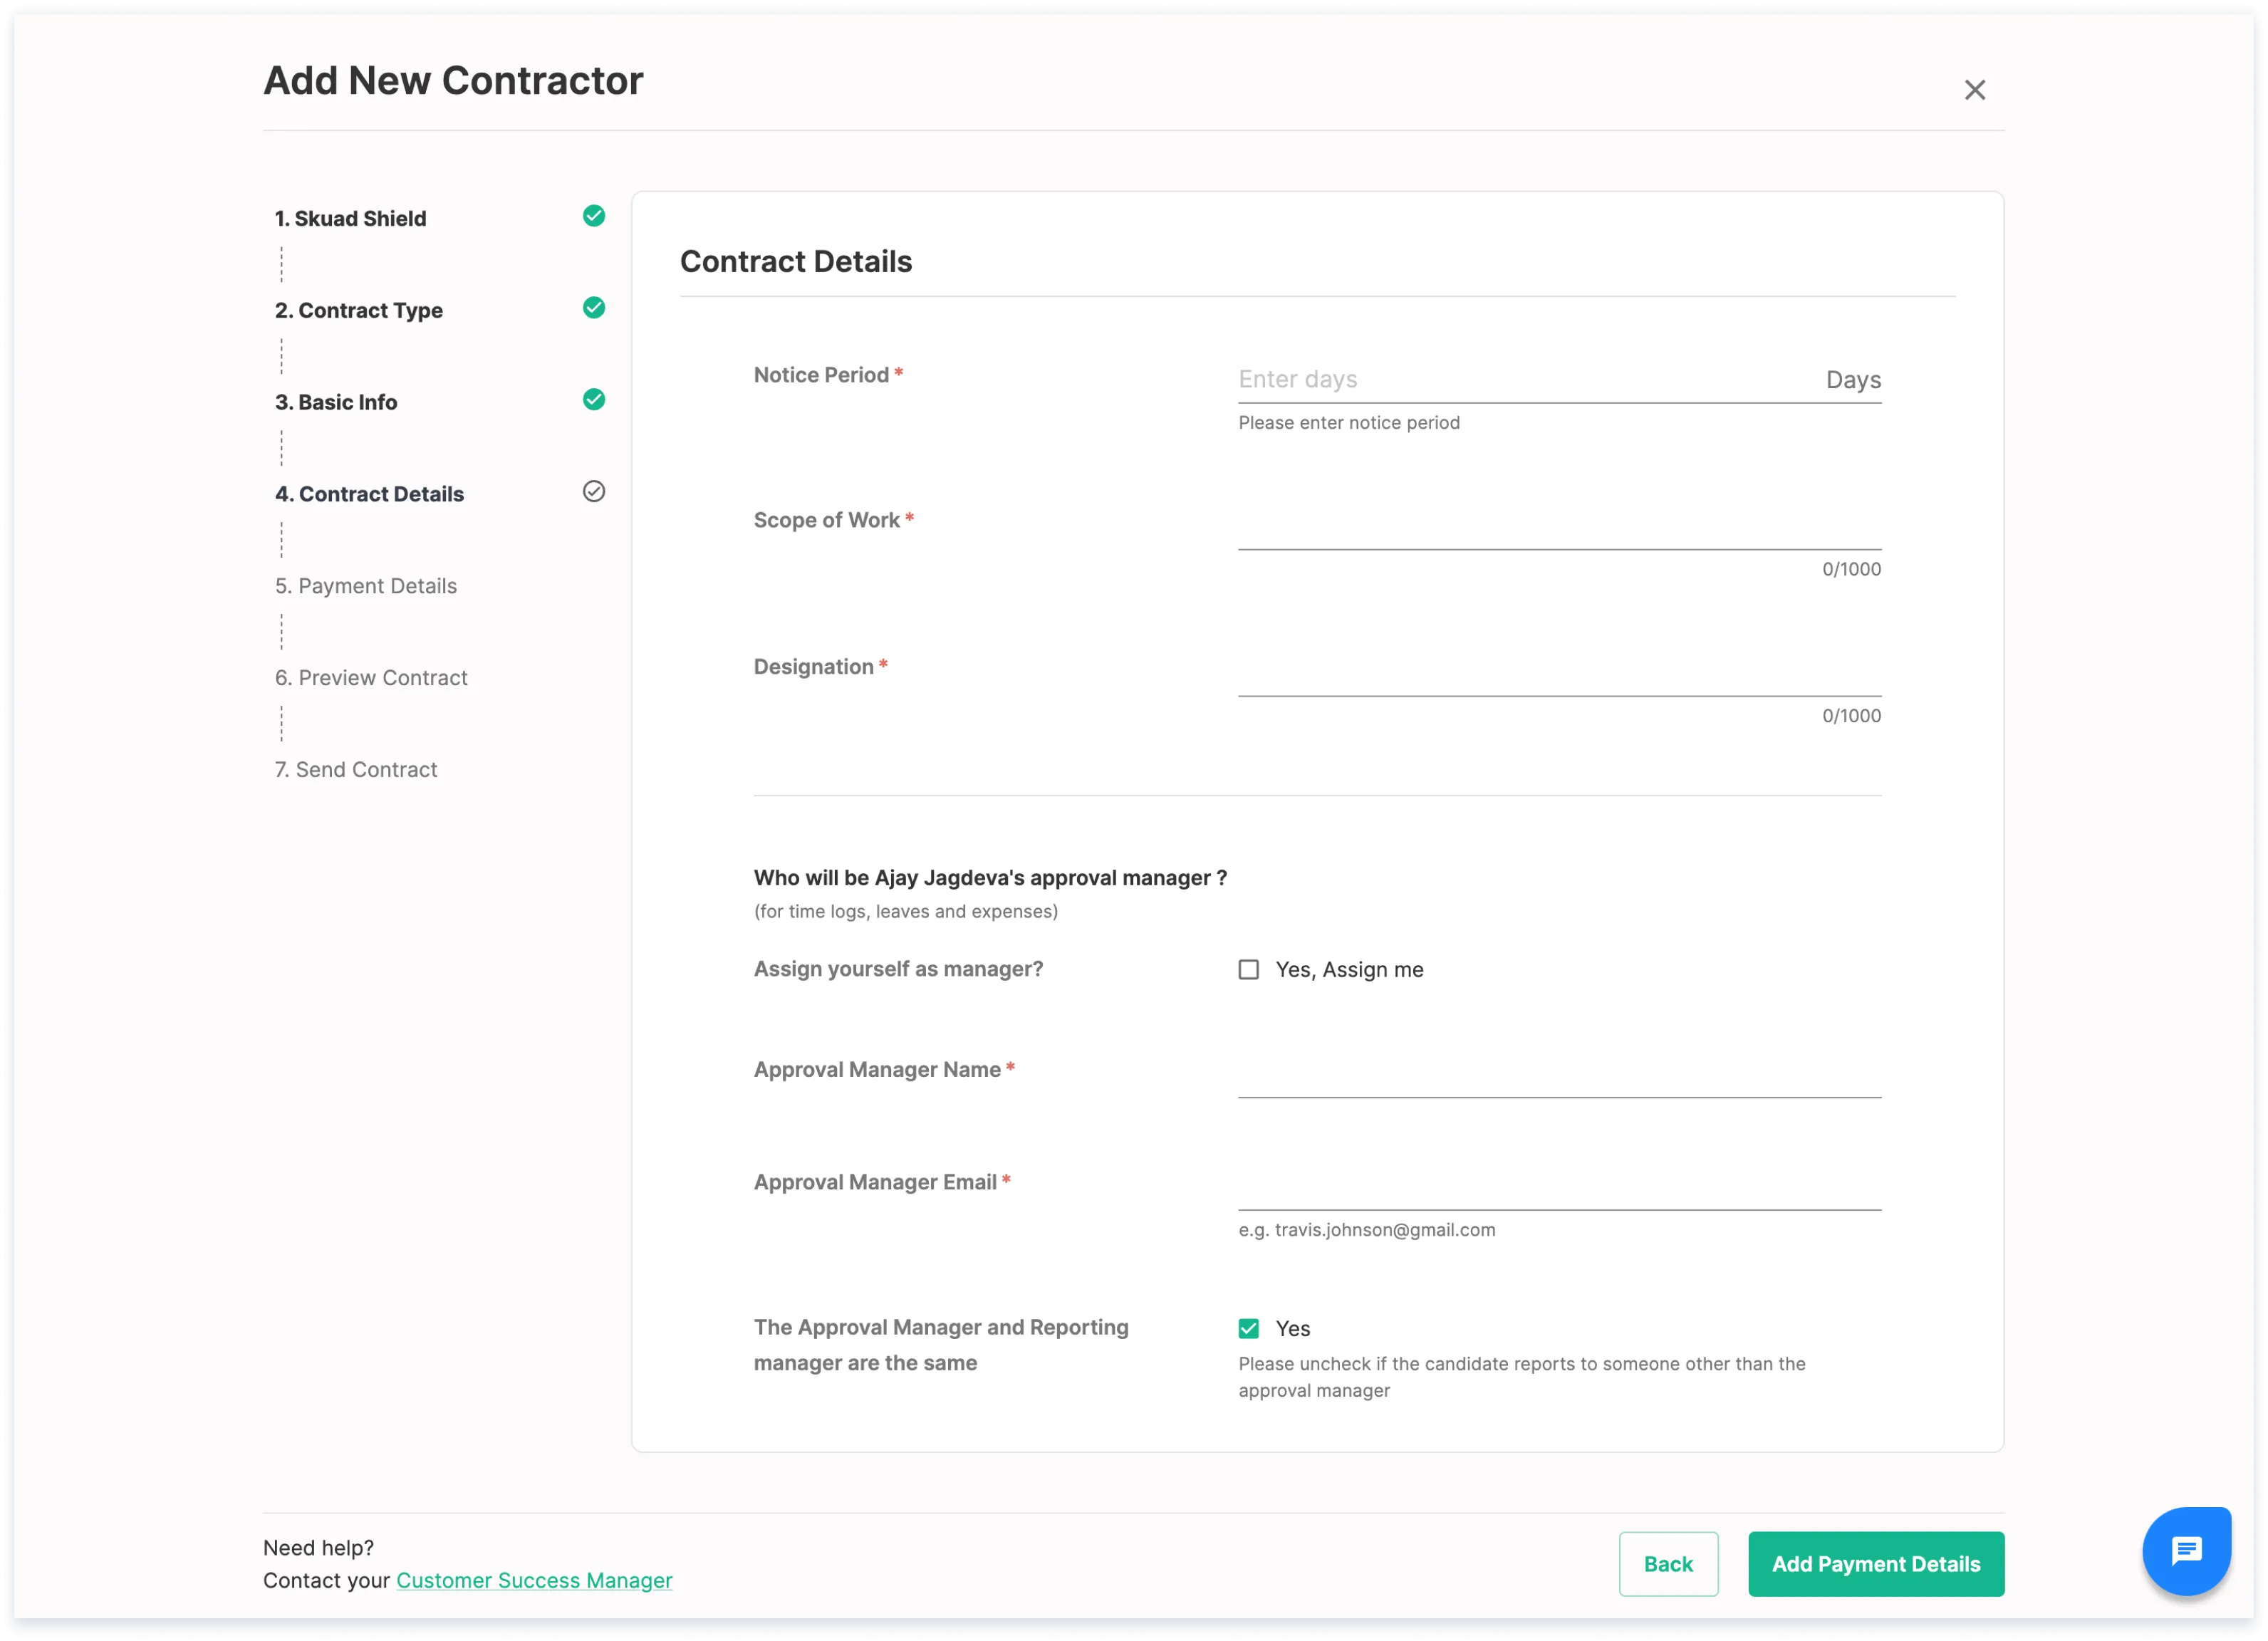Viewport: 2268px width, 1641px height.
Task: Click the Contract Type green checkmark icon
Action: (594, 308)
